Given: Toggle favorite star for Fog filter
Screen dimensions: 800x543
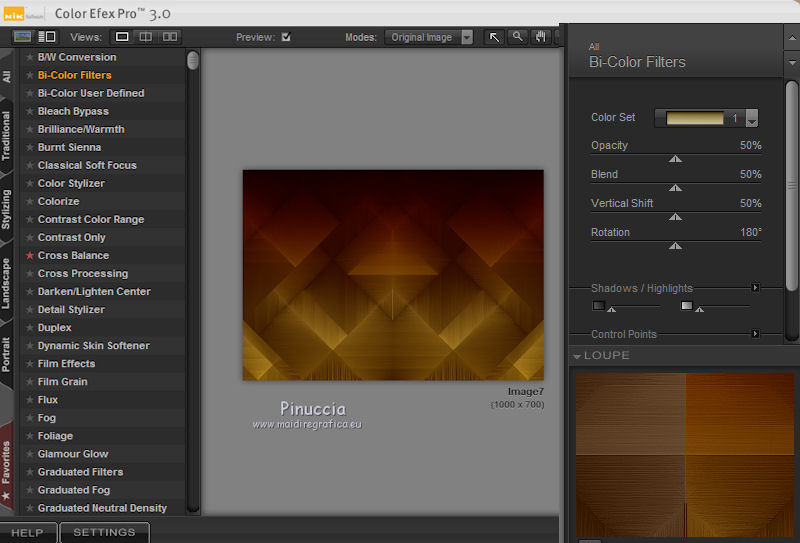Looking at the screenshot, I should pyautogui.click(x=30, y=418).
